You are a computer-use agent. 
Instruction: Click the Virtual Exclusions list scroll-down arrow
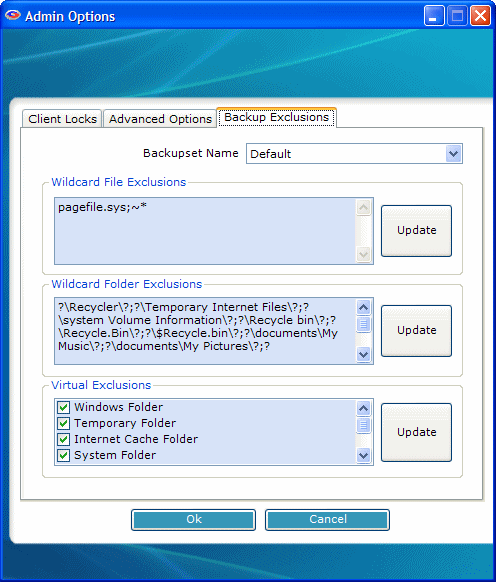click(363, 455)
